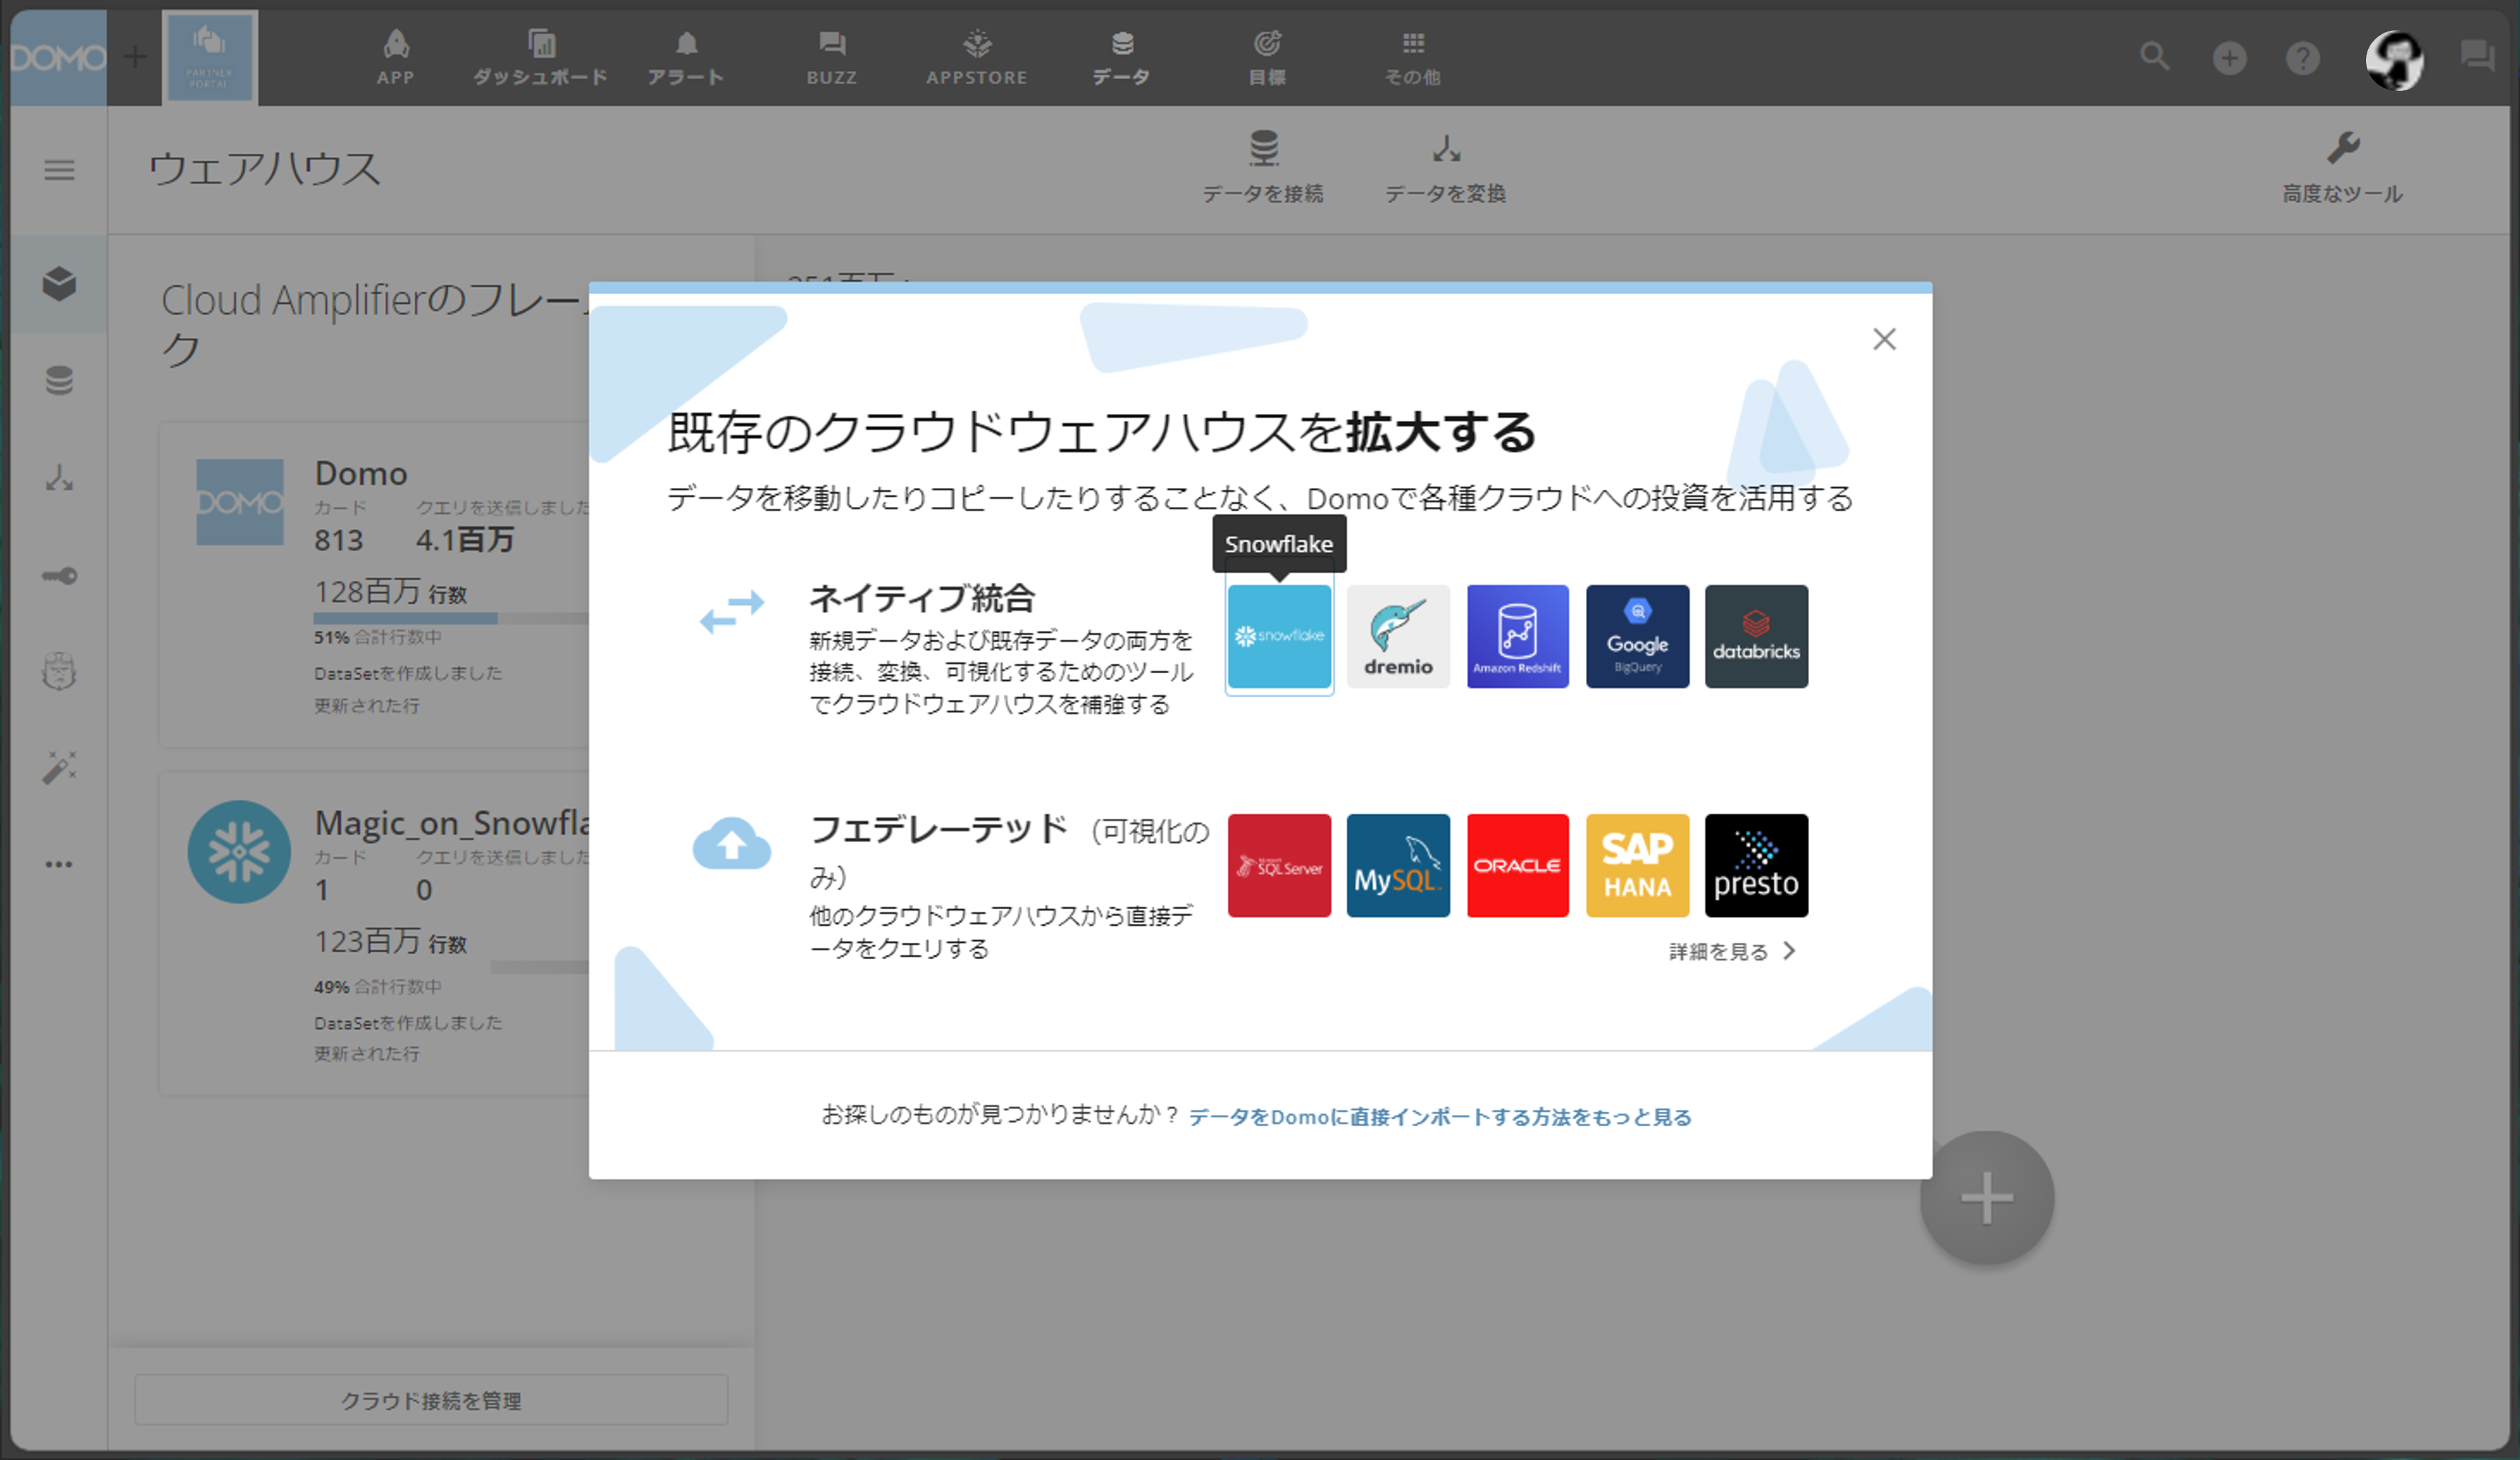Select the SAP HANA tile
Screen dimensions: 2520x1460
[x=1637, y=865]
